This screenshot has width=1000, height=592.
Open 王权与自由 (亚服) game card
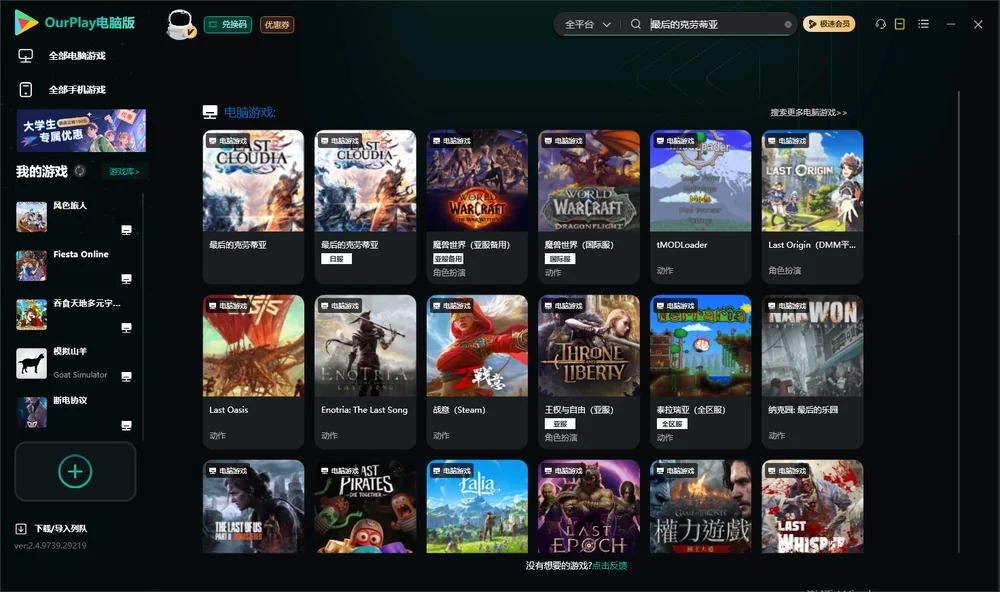coord(589,372)
